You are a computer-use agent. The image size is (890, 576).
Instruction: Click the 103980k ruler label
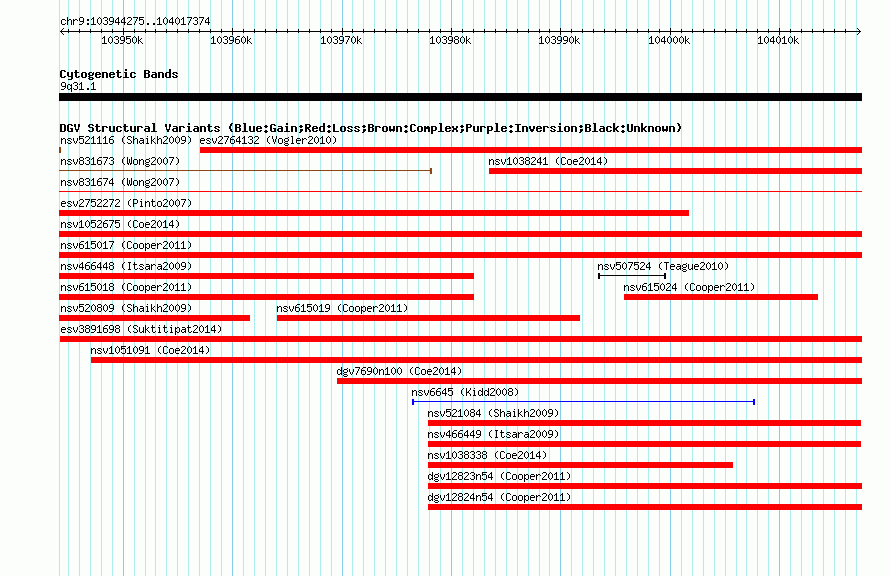[x=450, y=40]
